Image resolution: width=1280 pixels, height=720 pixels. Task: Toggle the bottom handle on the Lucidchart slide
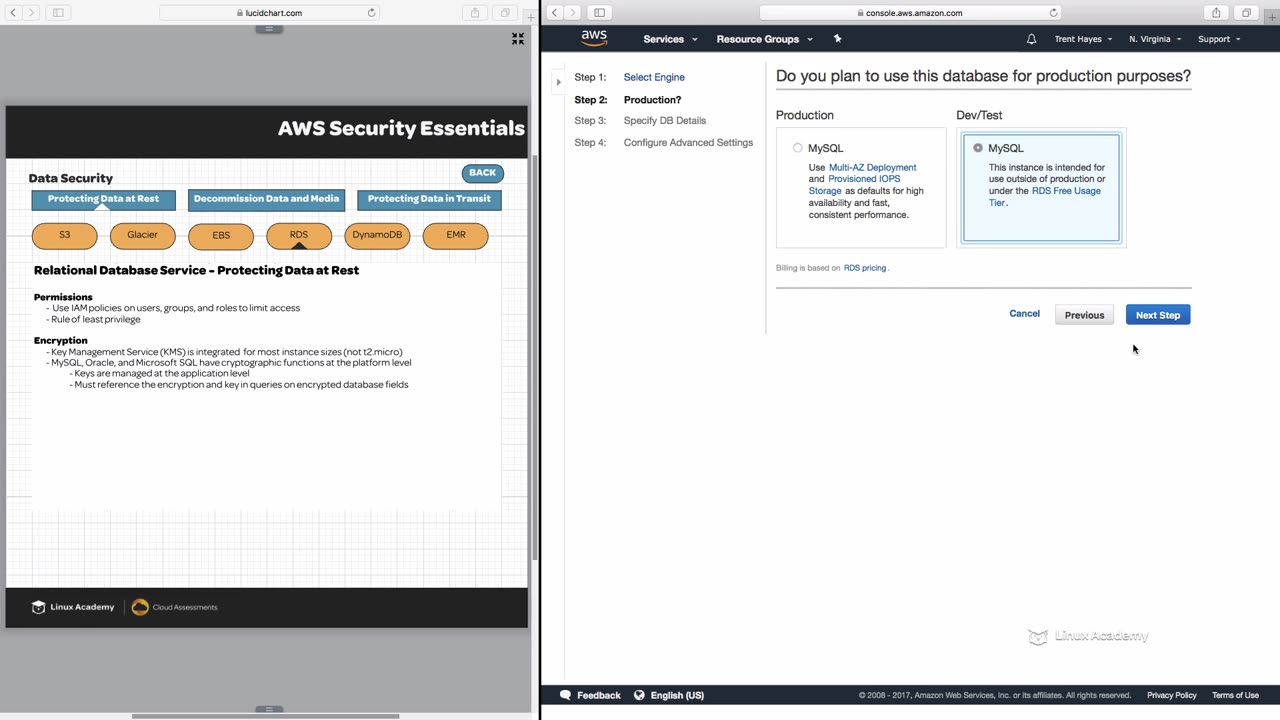tap(269, 709)
